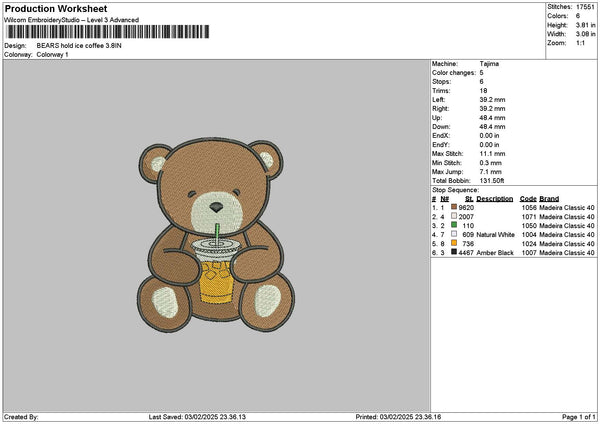
Task: Click the orange 736 thread color swatch
Action: point(455,243)
